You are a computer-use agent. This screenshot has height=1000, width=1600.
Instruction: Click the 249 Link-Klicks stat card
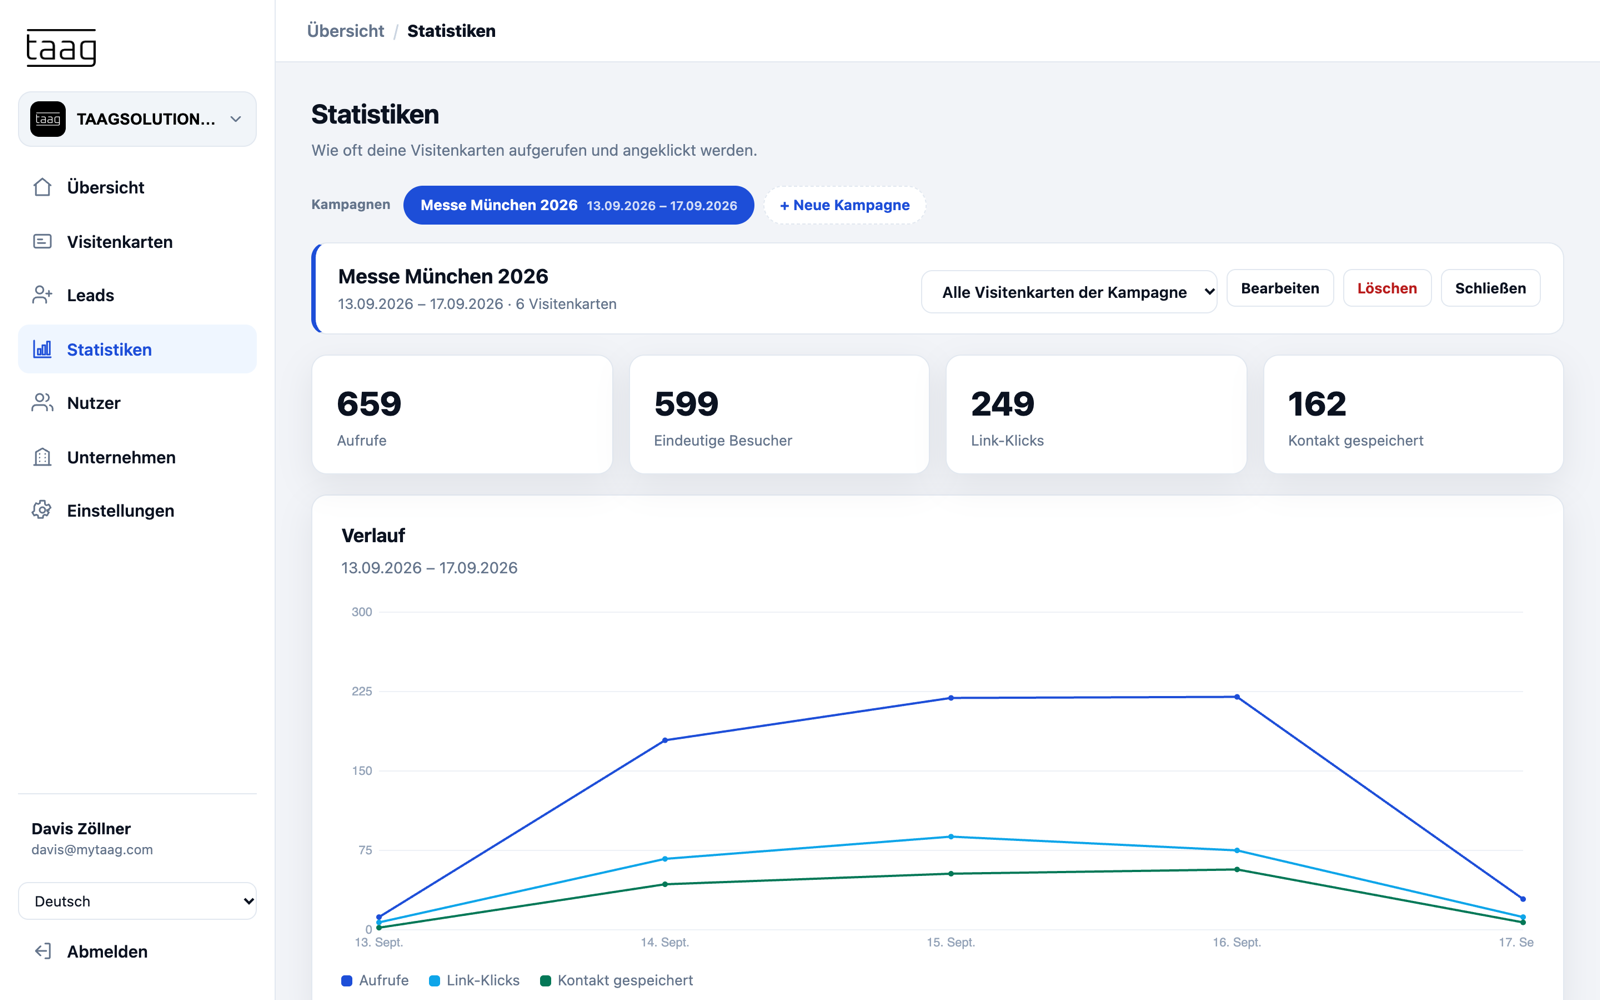coord(1096,414)
